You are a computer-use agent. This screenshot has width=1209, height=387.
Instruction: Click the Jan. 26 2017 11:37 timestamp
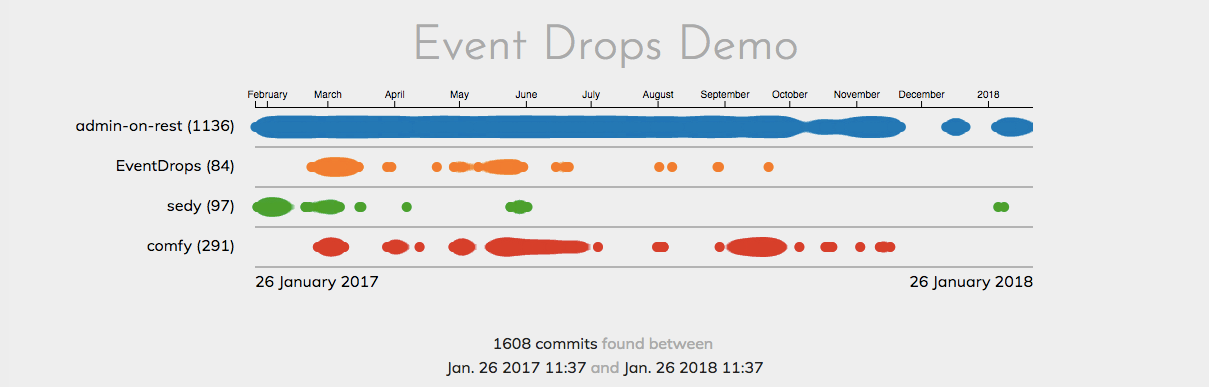517,367
